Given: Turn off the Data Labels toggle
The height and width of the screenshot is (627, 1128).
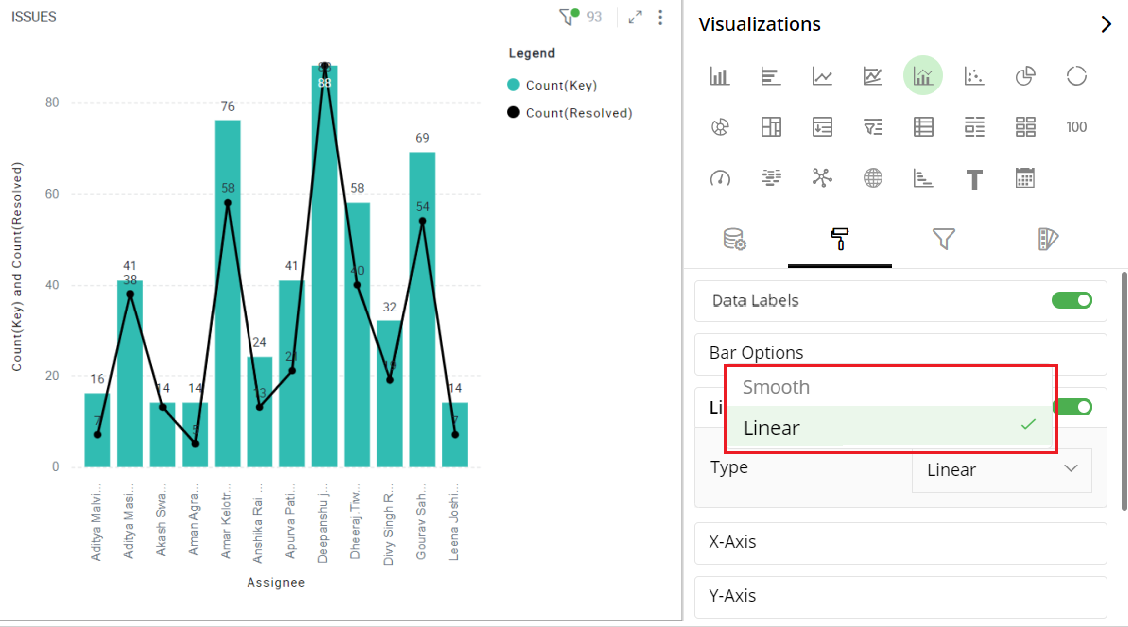Looking at the screenshot, I should click(x=1072, y=301).
